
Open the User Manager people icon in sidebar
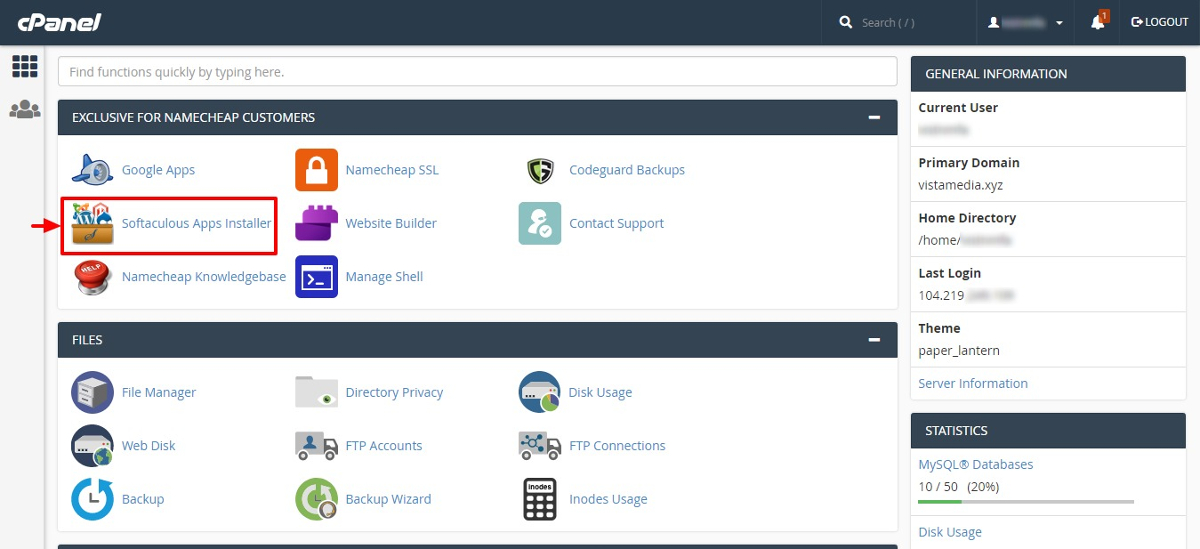click(24, 109)
